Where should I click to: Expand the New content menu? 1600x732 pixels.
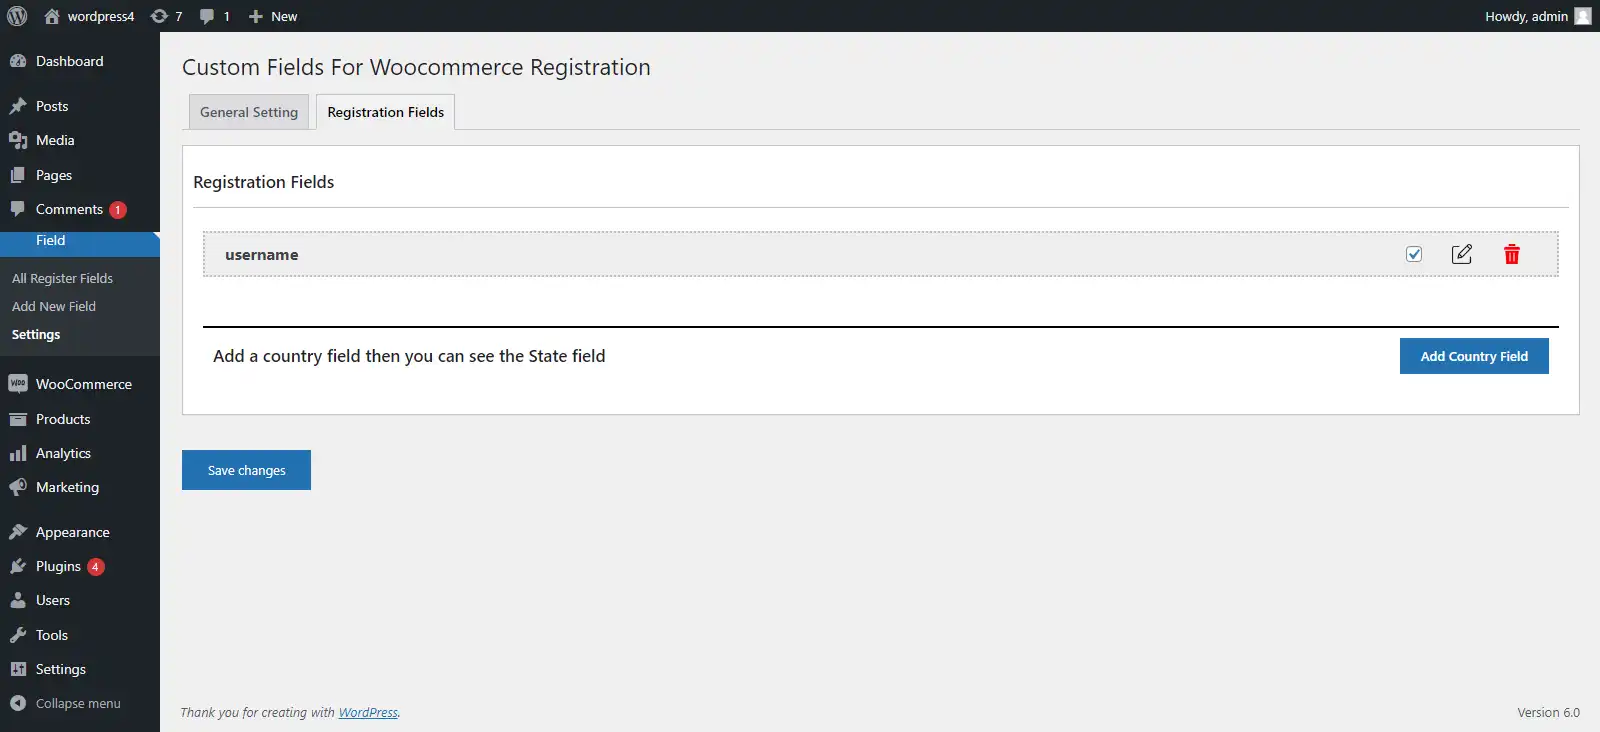click(x=273, y=16)
